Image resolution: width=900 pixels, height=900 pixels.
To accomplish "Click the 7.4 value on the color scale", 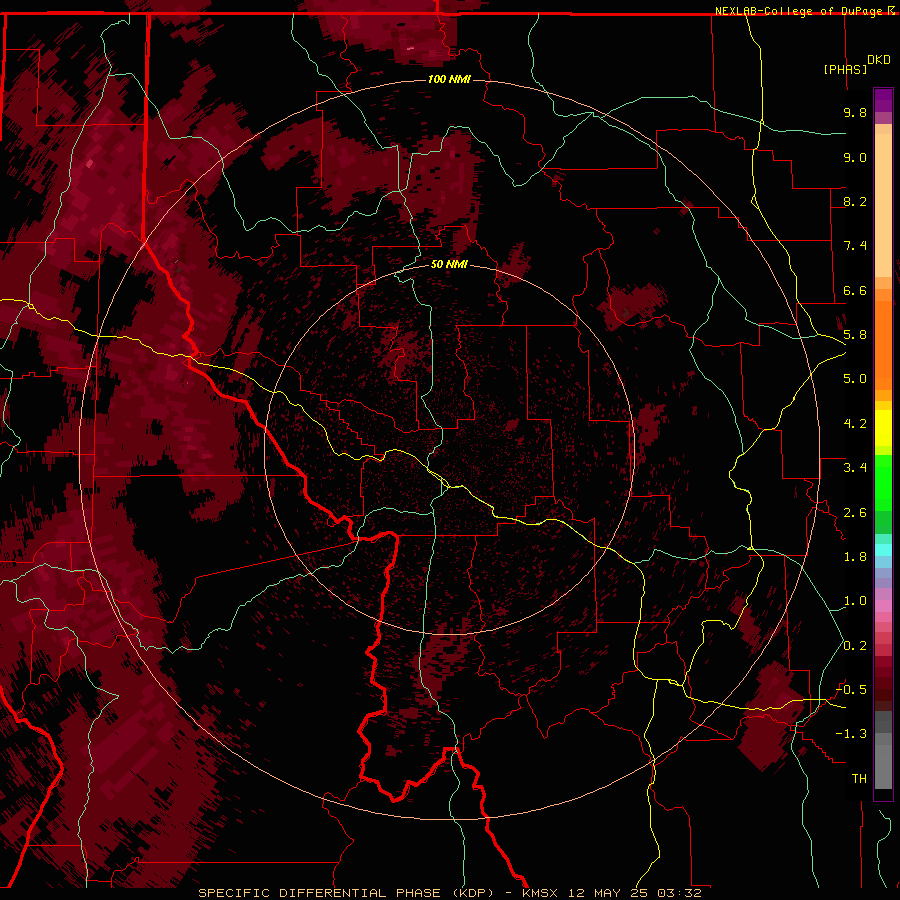I will click(x=855, y=246).
